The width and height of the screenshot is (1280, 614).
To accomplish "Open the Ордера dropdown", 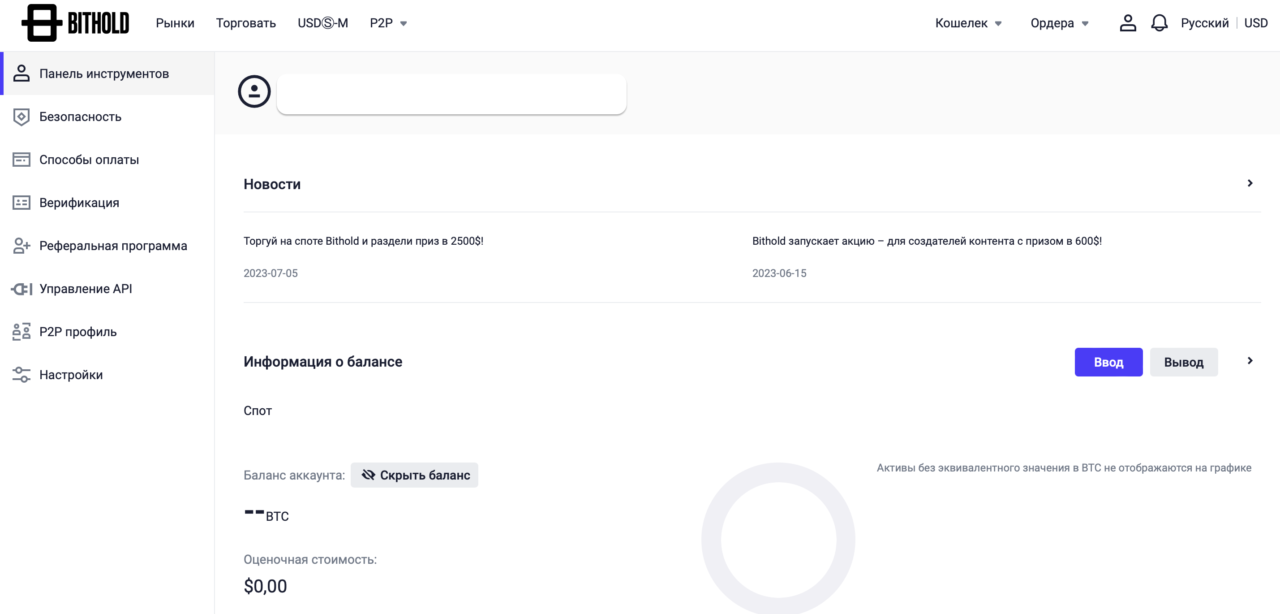I will click(1060, 23).
